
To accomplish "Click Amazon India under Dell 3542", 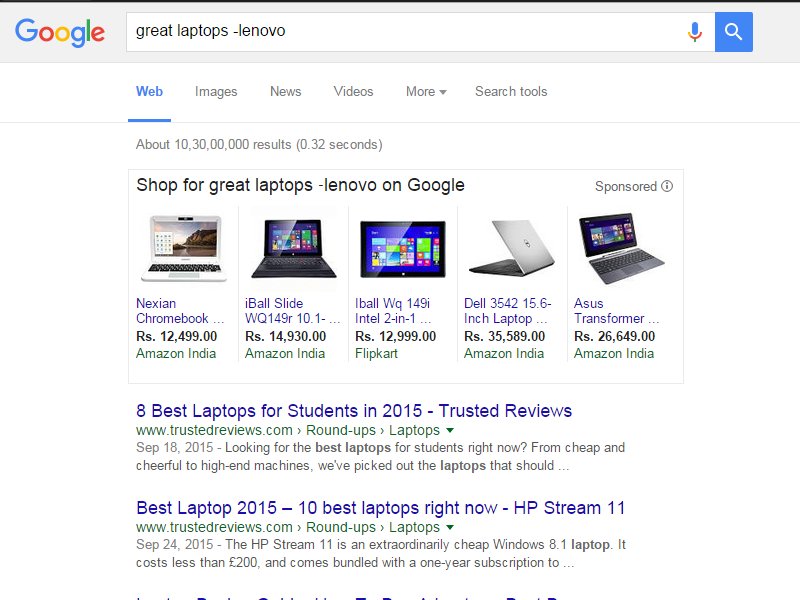I will [504, 354].
